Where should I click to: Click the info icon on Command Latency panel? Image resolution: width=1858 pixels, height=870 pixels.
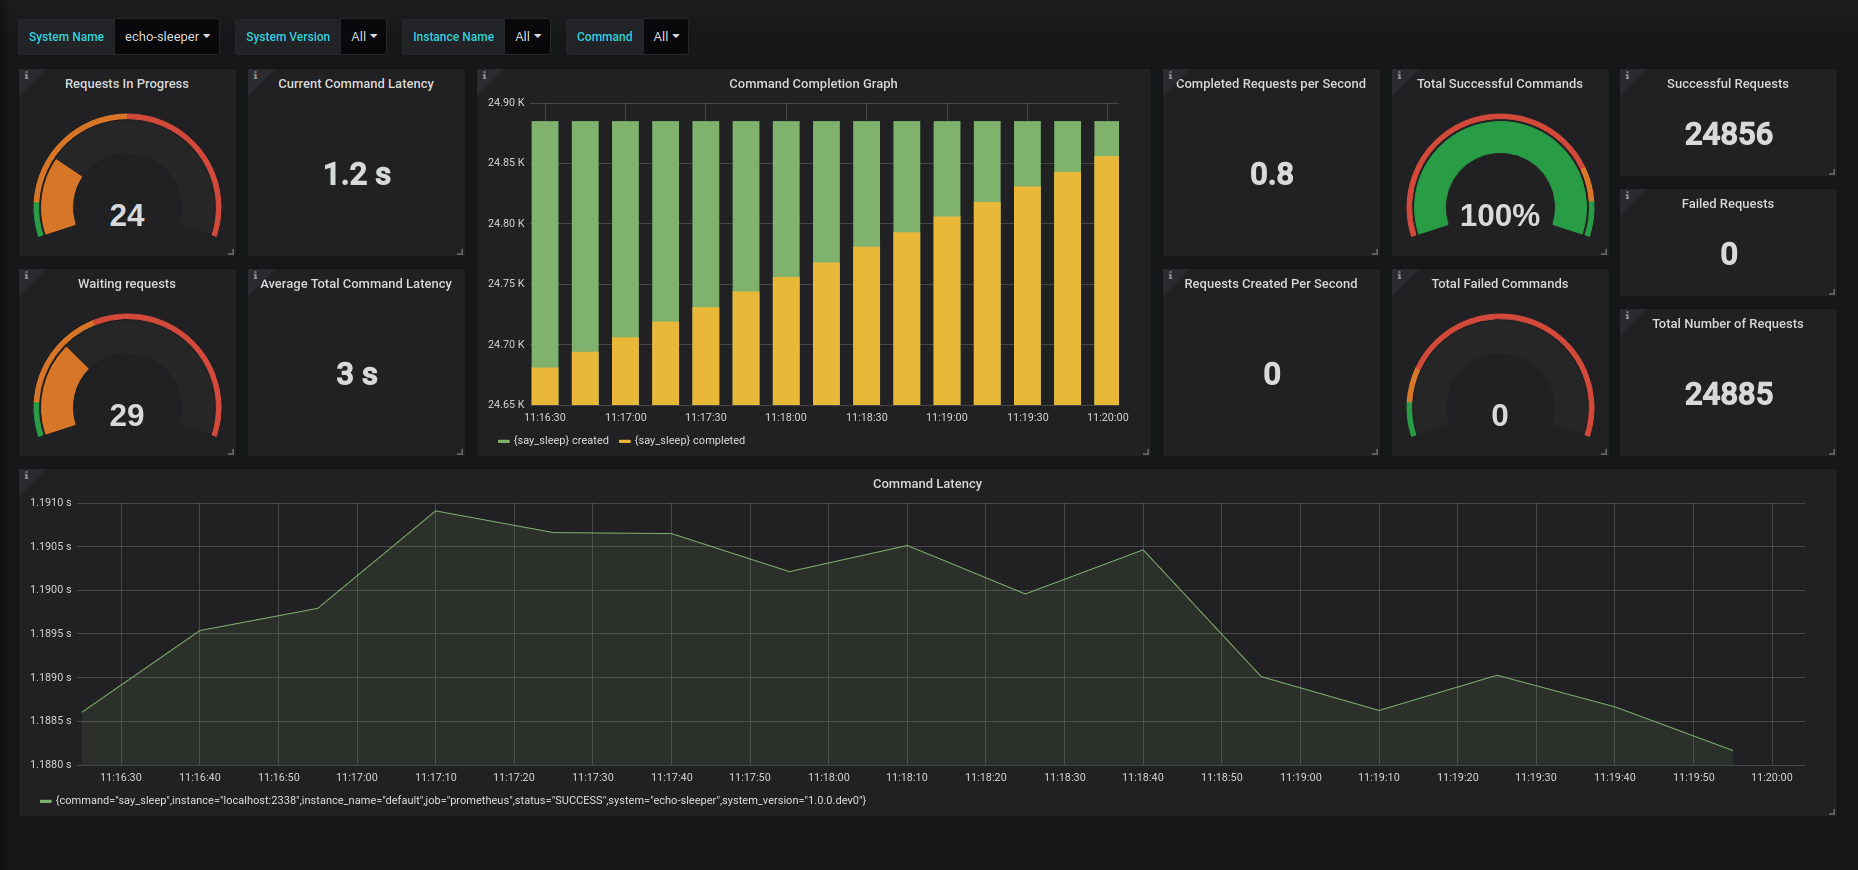coord(26,476)
